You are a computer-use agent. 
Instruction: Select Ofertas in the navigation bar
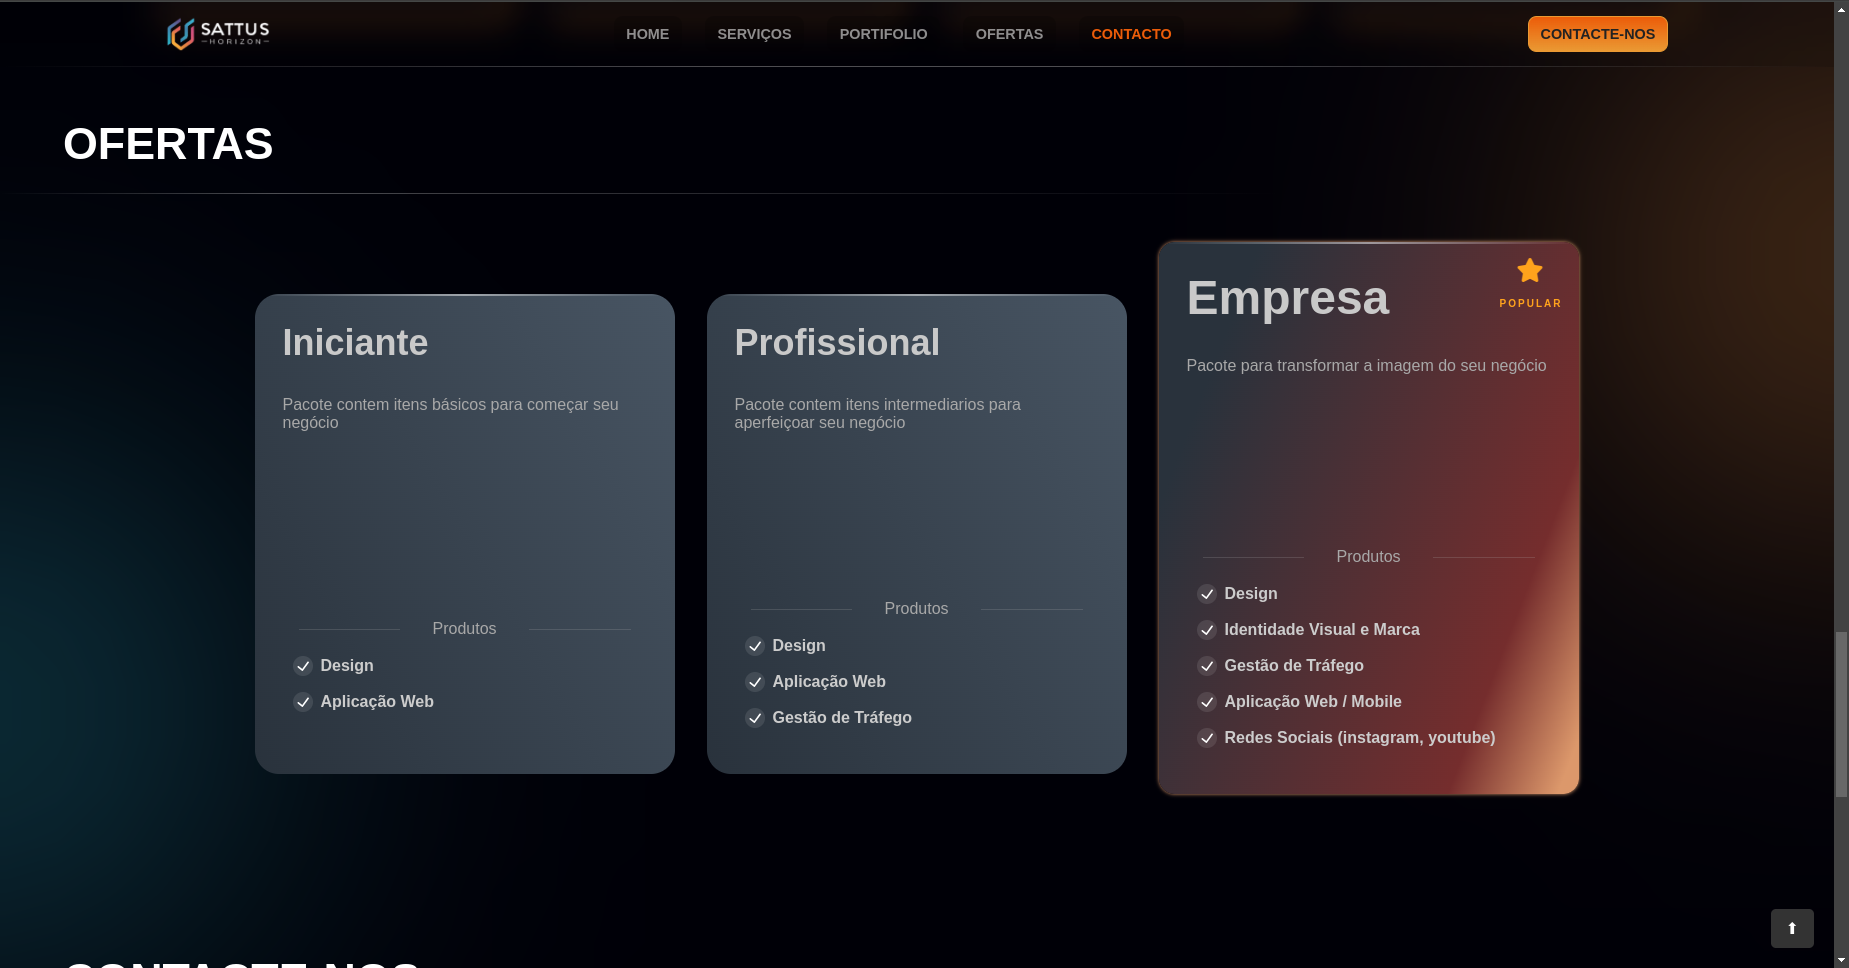(1009, 34)
